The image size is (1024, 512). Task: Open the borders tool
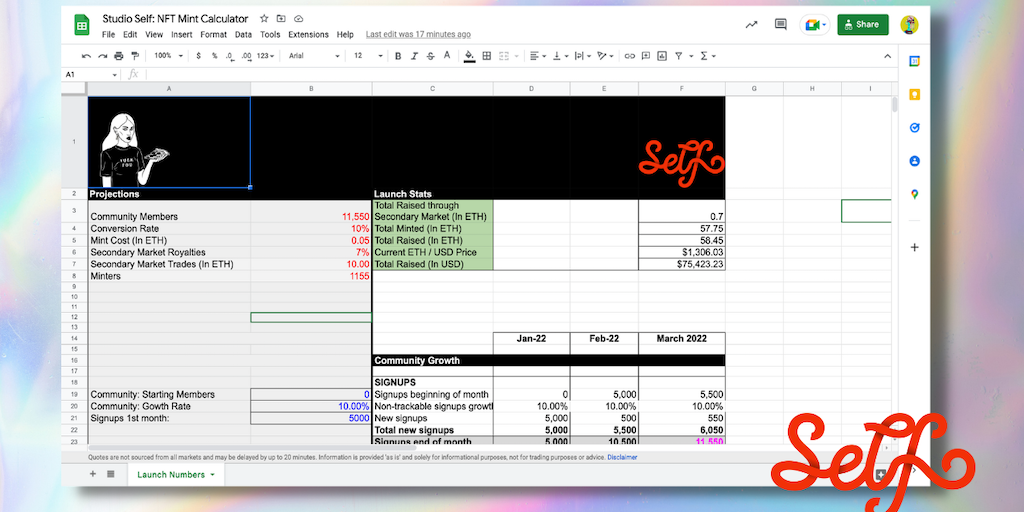point(487,56)
